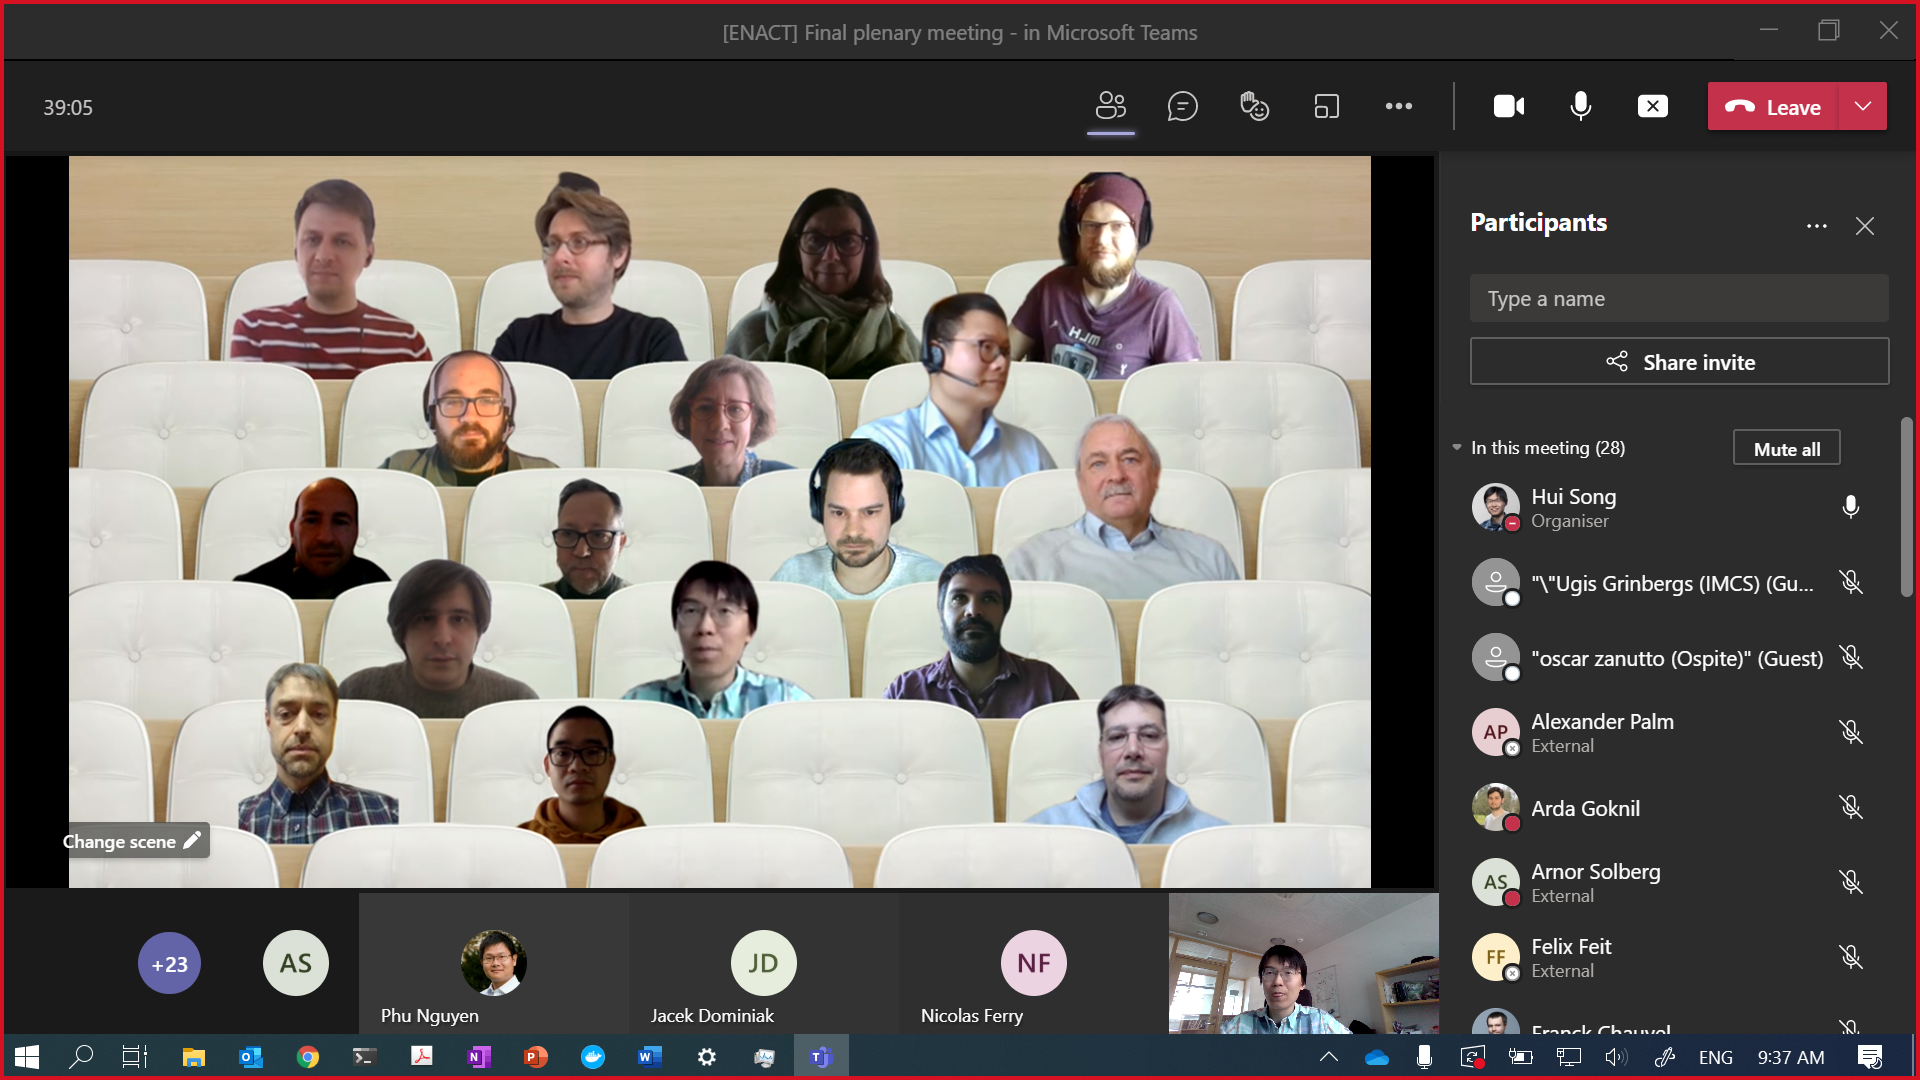
Task: Open More actions ellipsis in meeting toolbar
Action: coord(1398,106)
